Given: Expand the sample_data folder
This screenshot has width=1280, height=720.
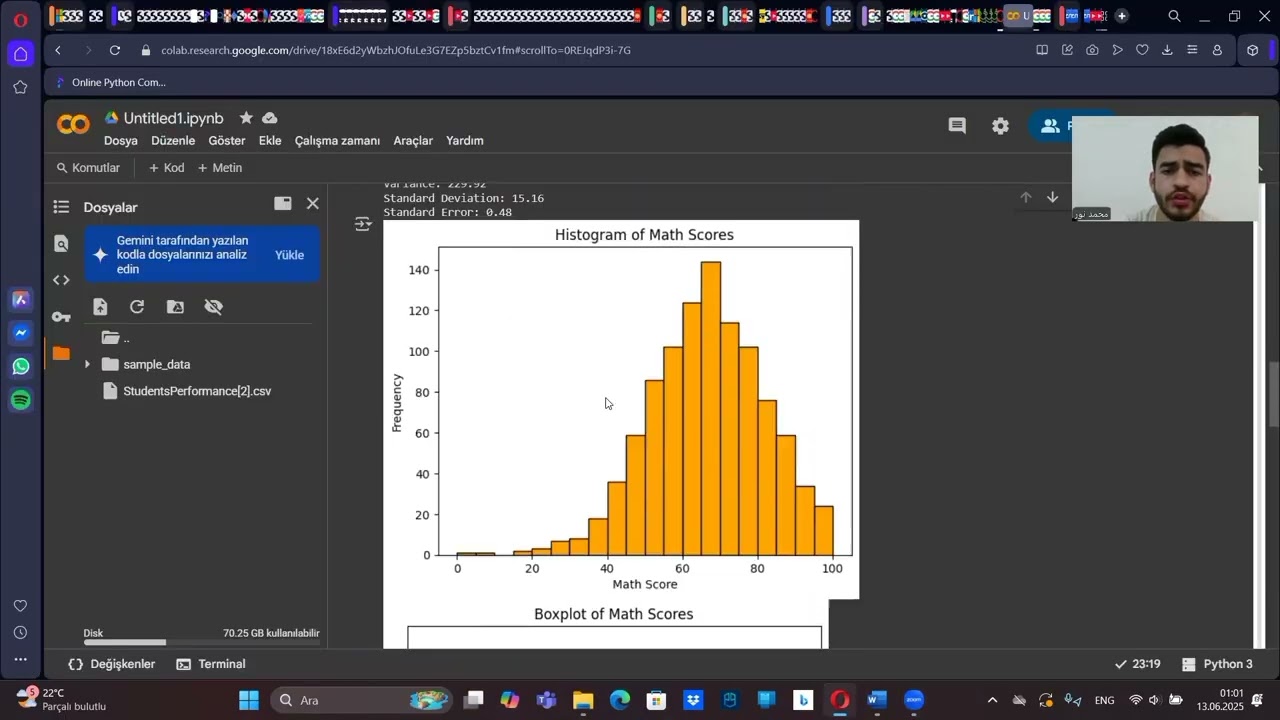Looking at the screenshot, I should tap(87, 364).
